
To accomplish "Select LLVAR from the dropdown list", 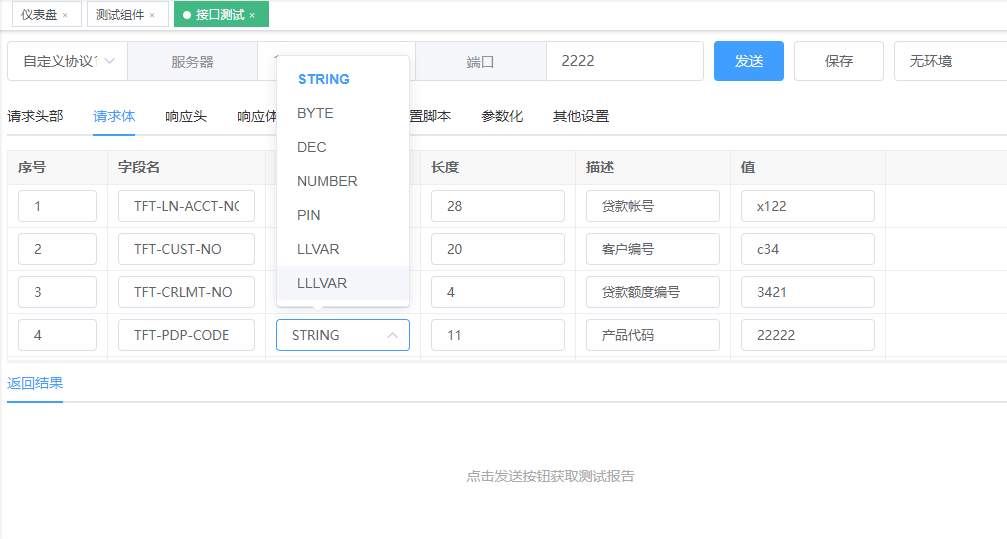I will point(318,249).
